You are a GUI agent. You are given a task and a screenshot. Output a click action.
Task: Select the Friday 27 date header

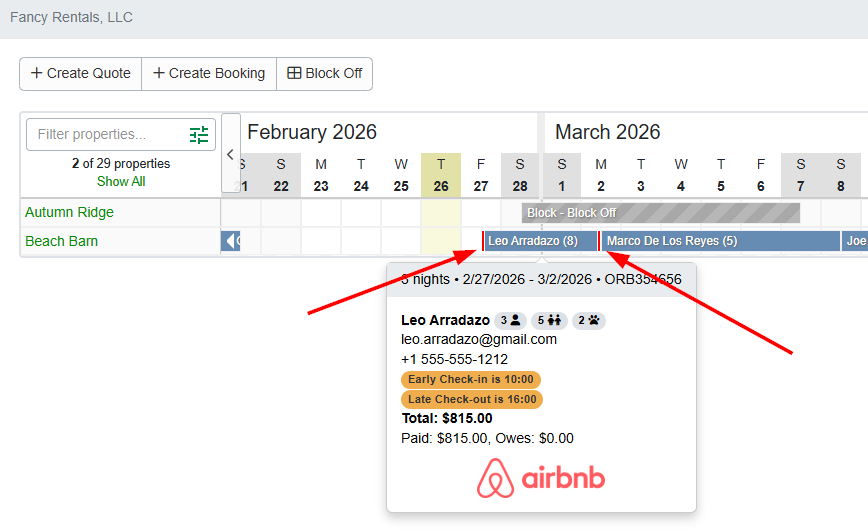click(x=480, y=175)
